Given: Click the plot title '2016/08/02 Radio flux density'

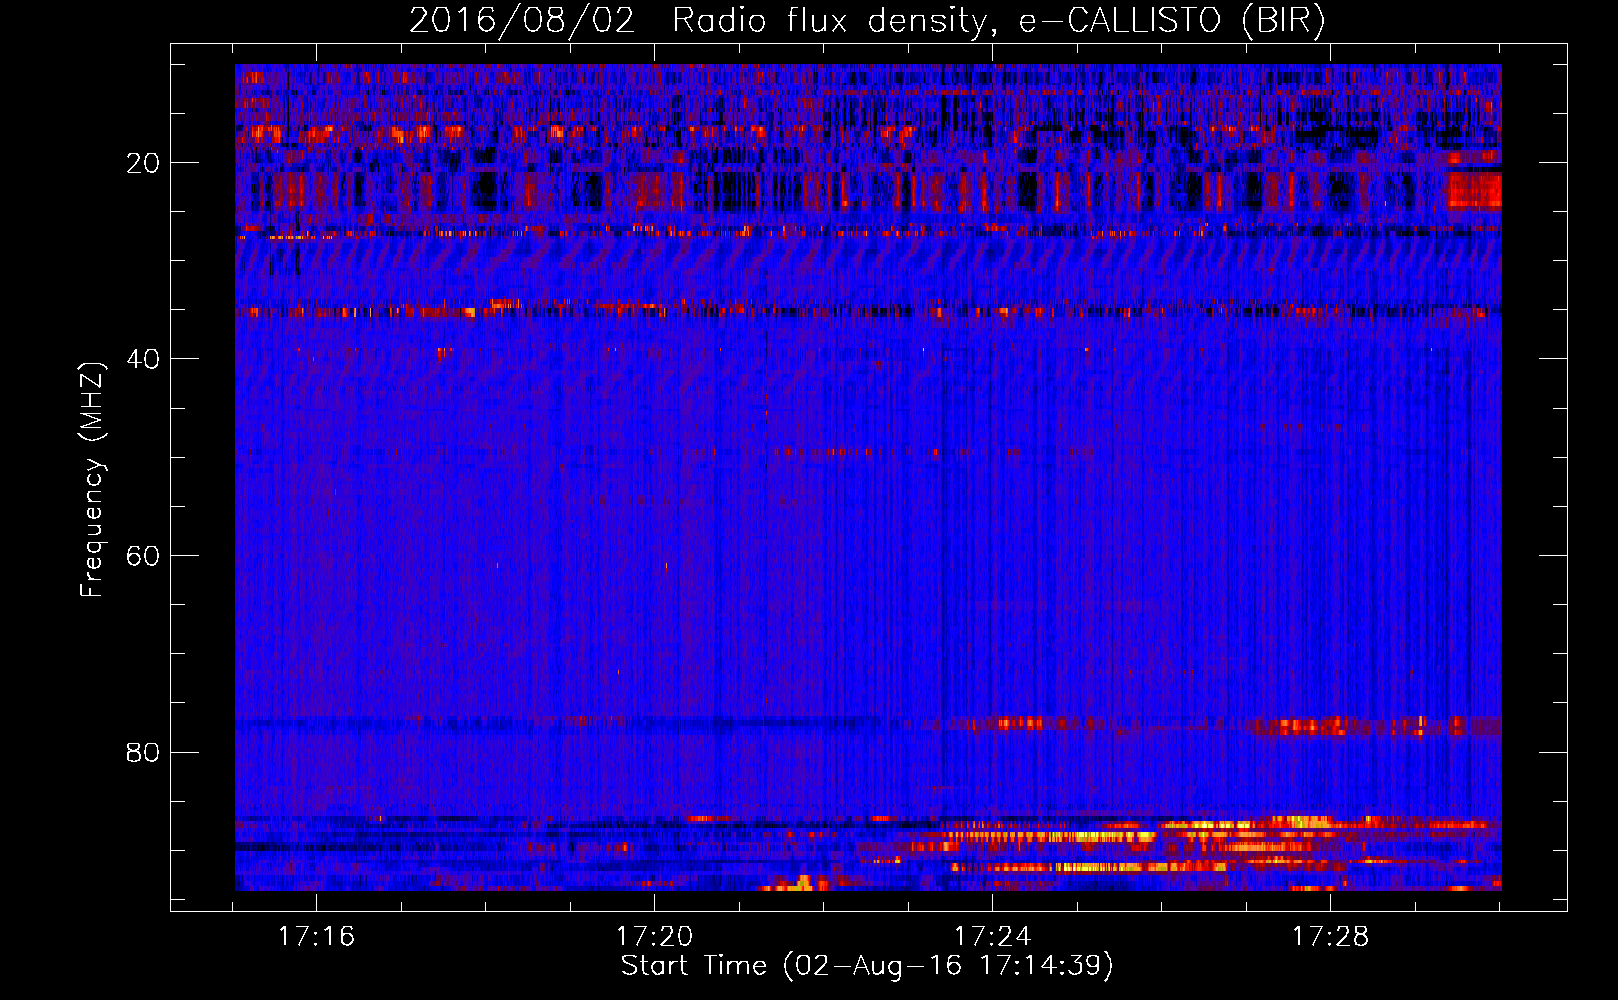Looking at the screenshot, I should (867, 21).
